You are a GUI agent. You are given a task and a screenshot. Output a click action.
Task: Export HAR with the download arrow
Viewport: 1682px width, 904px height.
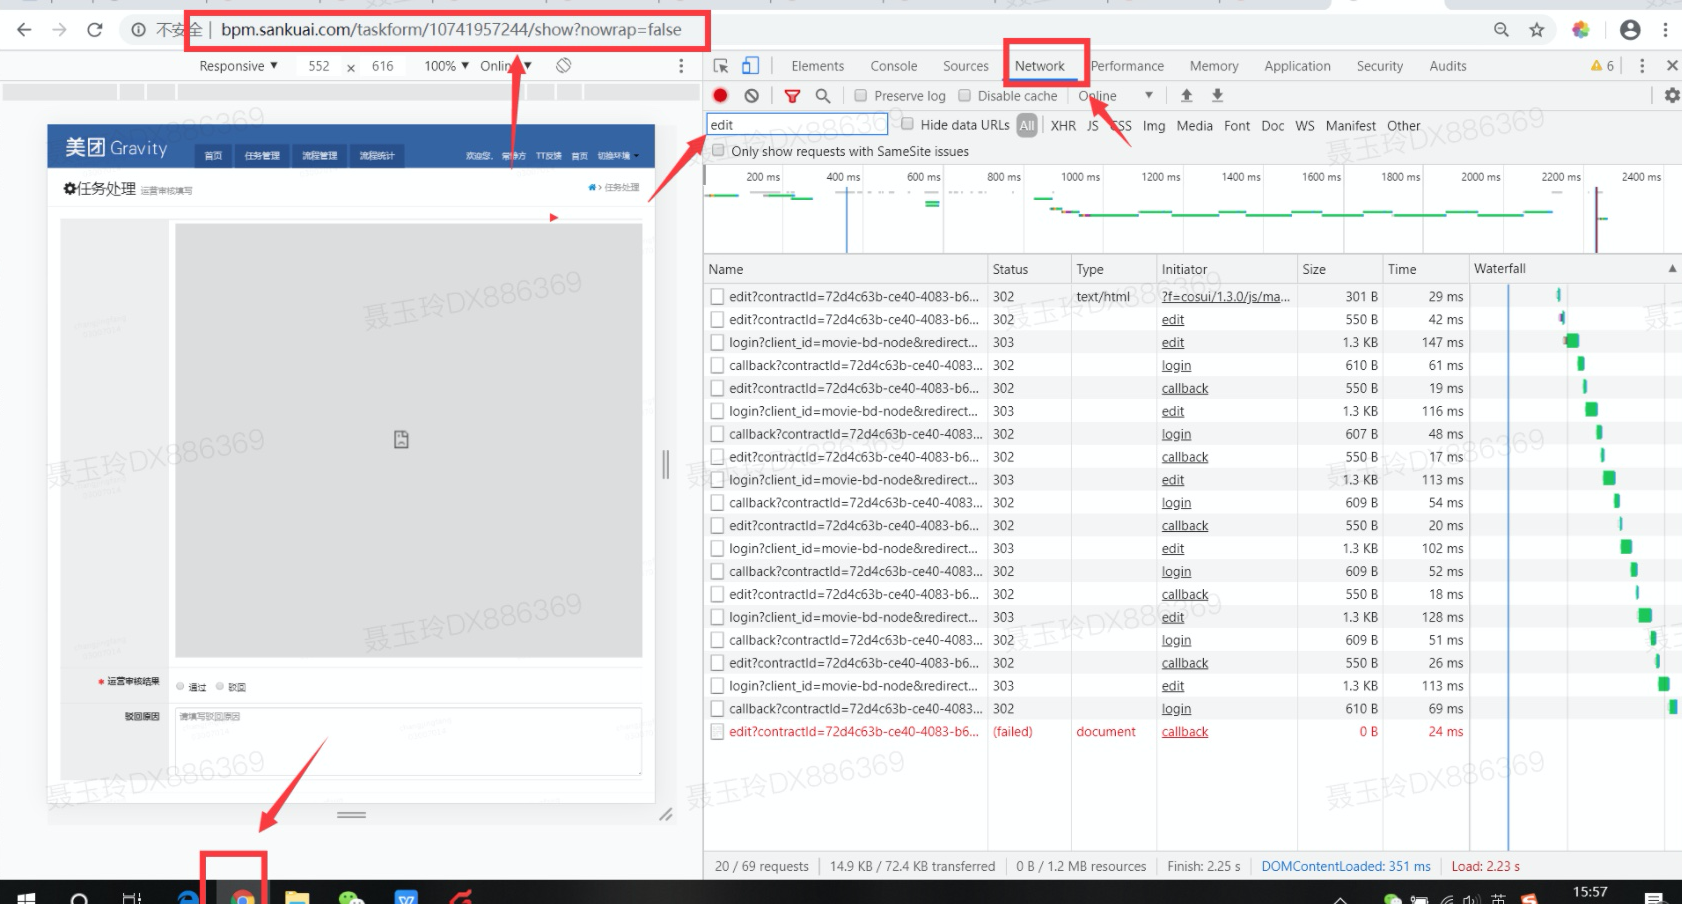pyautogui.click(x=1217, y=95)
